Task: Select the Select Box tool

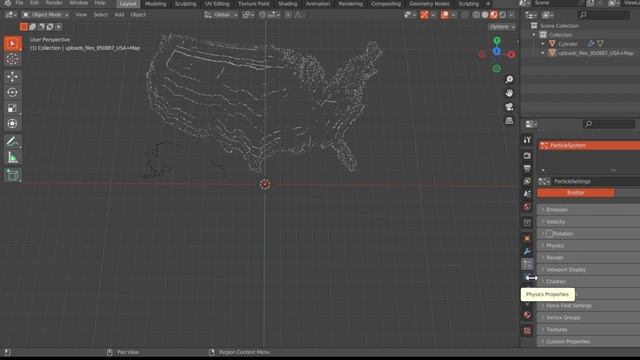Action: (12, 44)
